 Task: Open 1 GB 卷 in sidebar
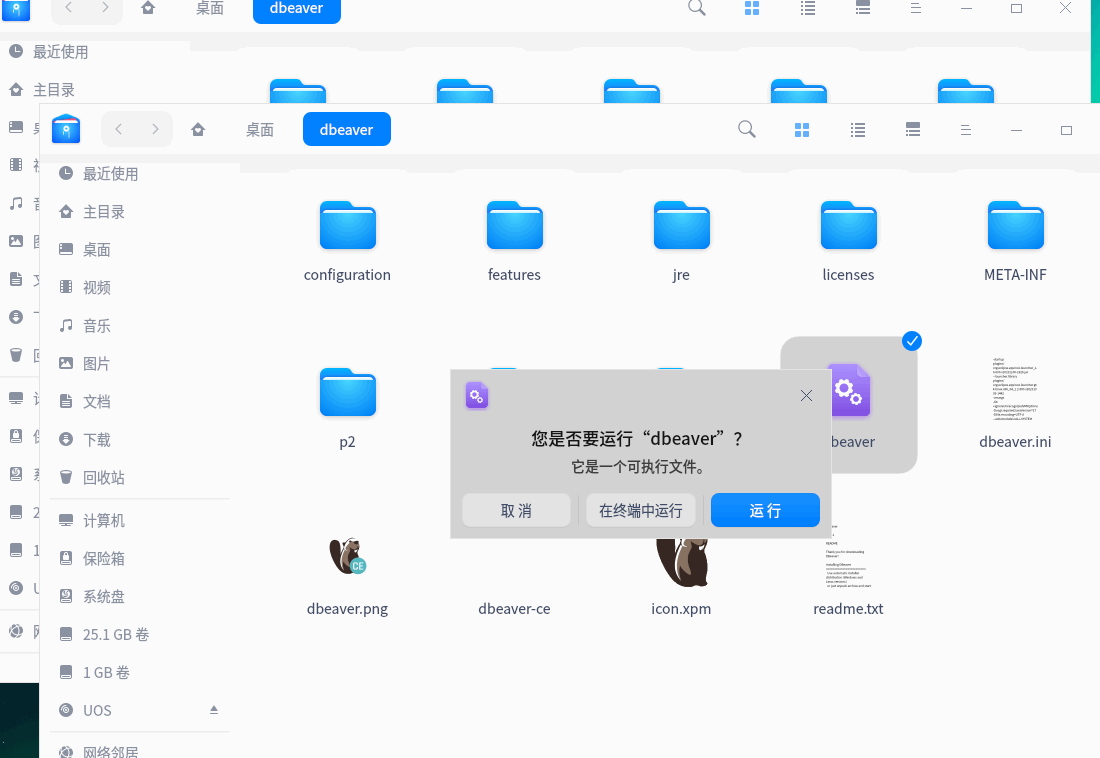point(106,672)
